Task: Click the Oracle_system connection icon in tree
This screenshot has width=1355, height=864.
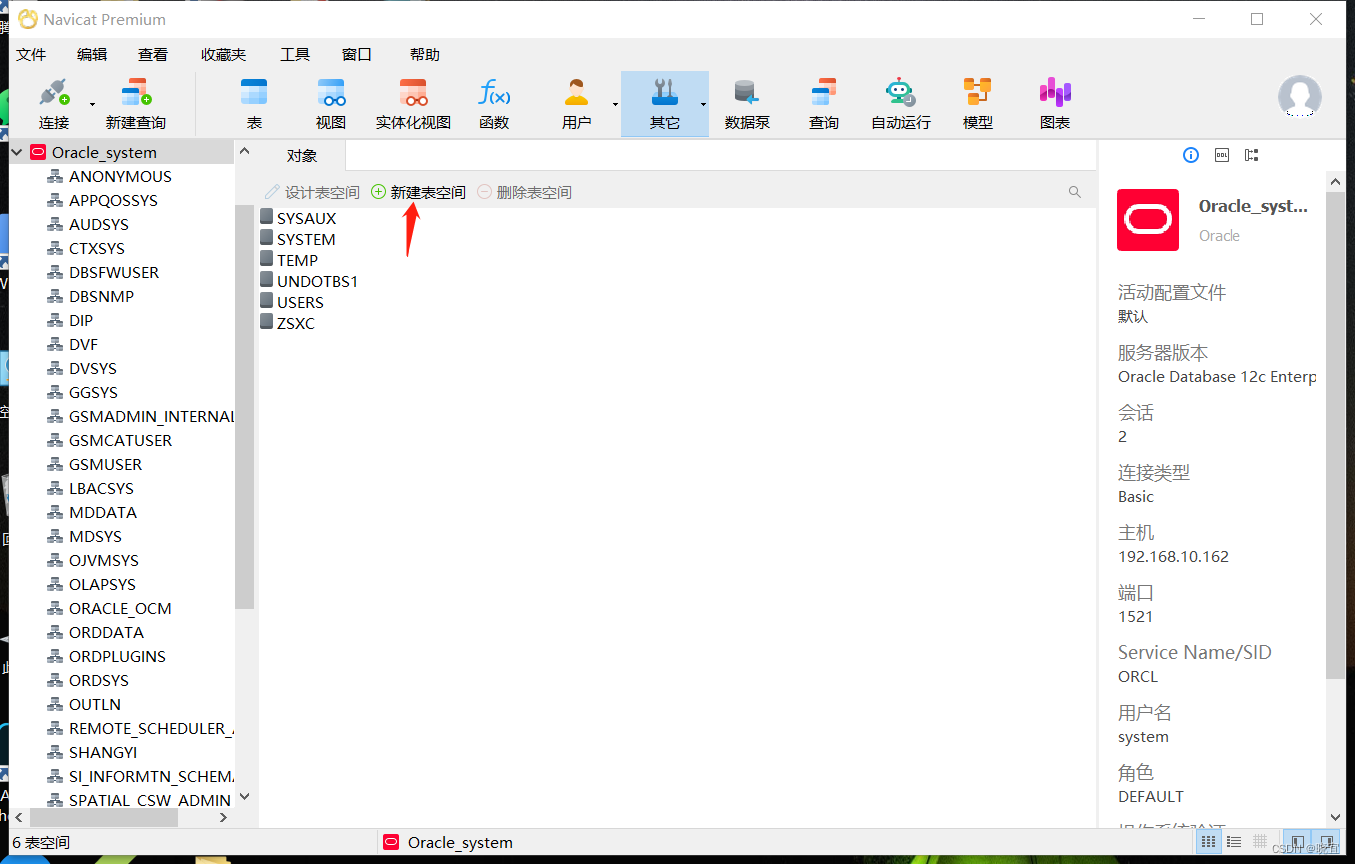Action: 38,152
